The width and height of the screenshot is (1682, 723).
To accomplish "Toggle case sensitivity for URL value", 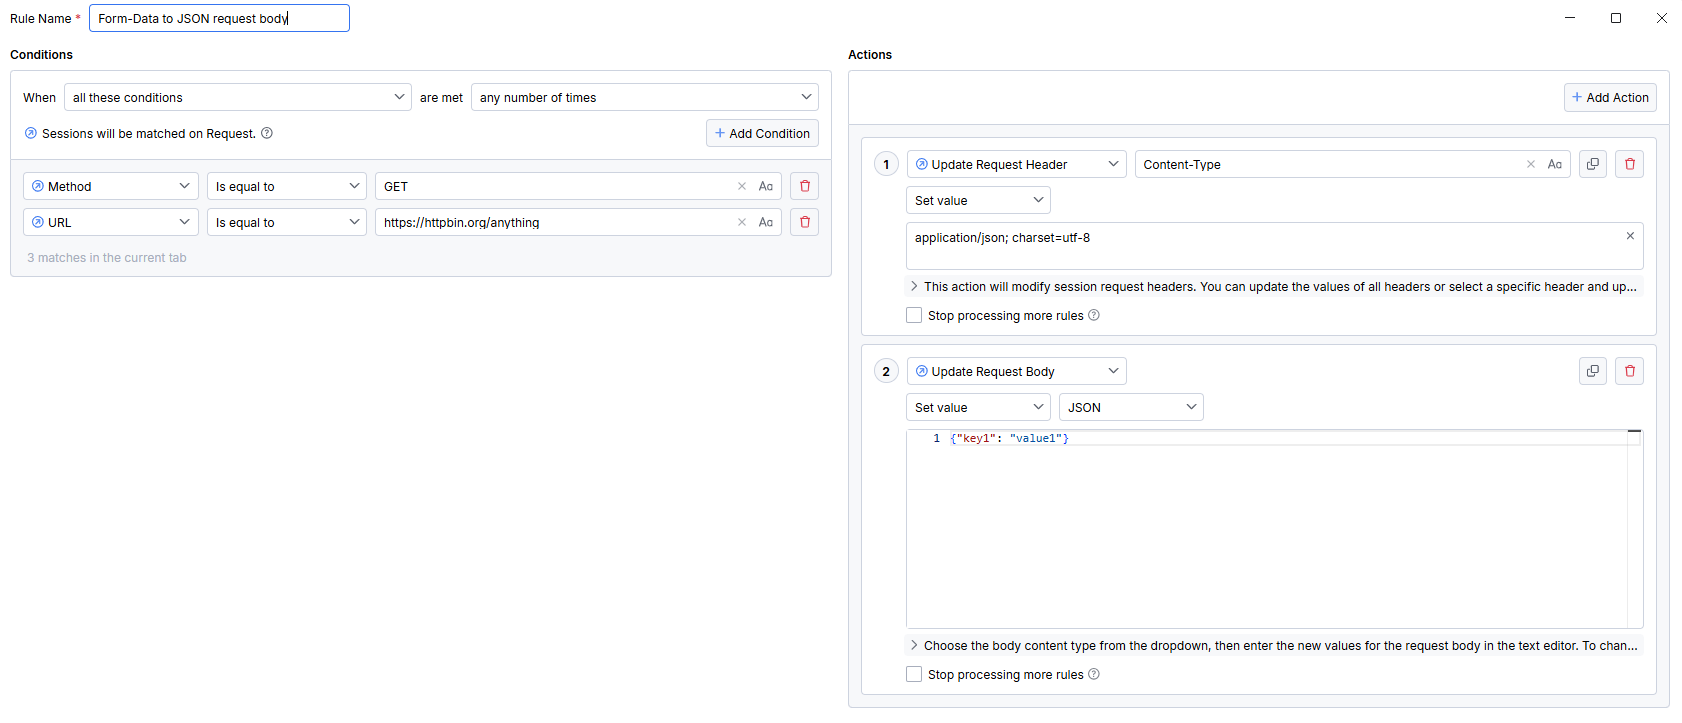I will point(766,222).
